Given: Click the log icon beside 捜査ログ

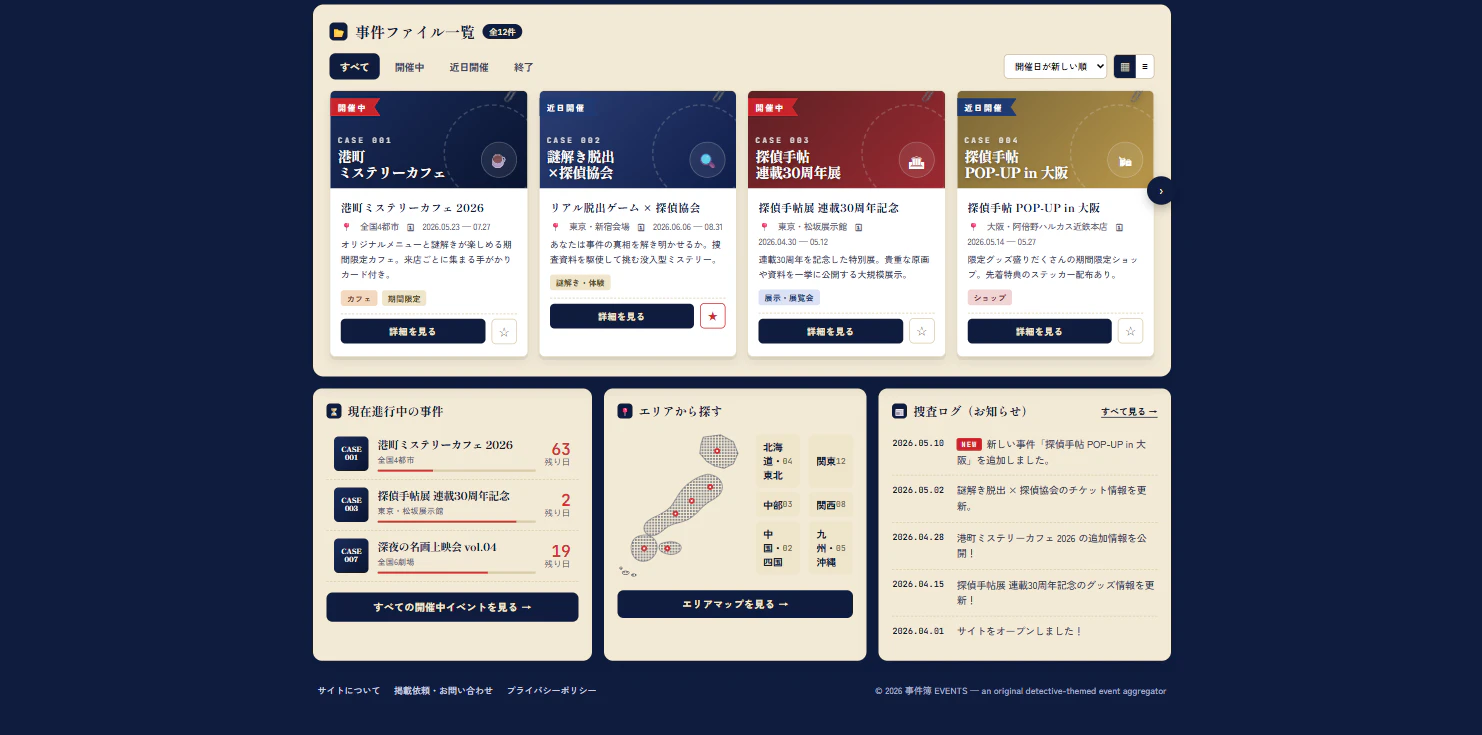Looking at the screenshot, I should (x=899, y=411).
